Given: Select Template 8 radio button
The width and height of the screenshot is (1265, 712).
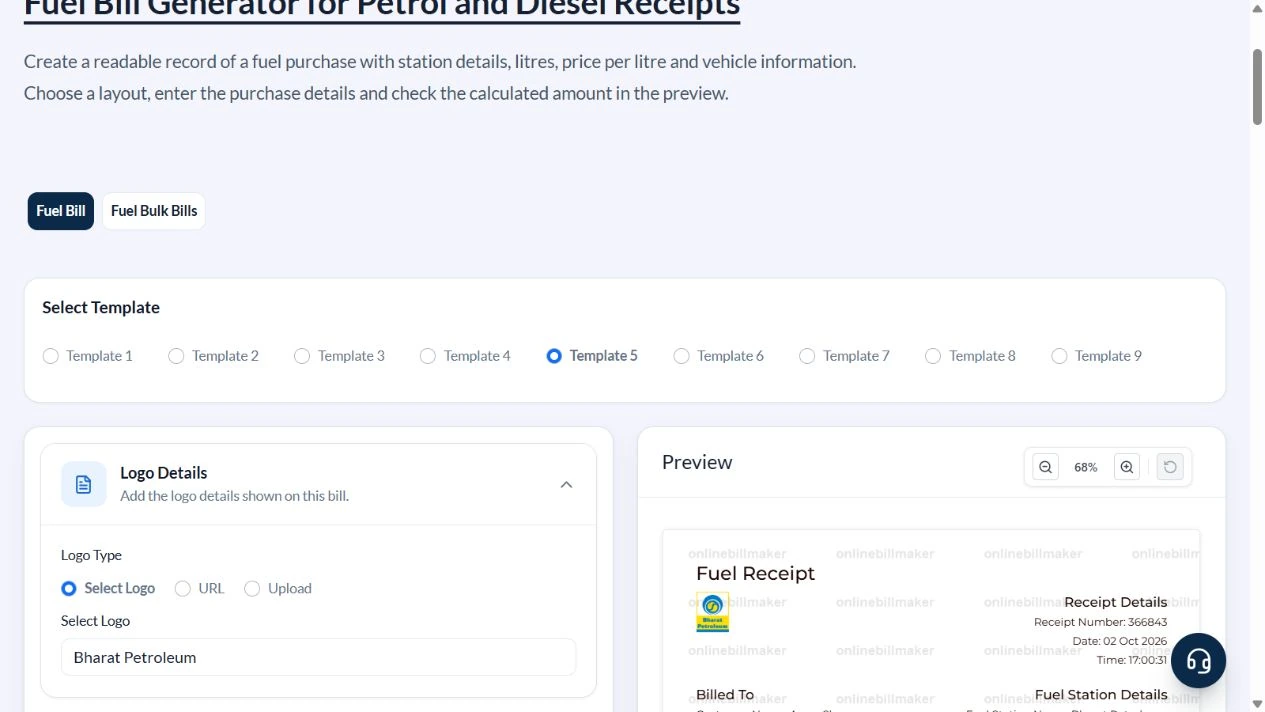Looking at the screenshot, I should pyautogui.click(x=933, y=356).
